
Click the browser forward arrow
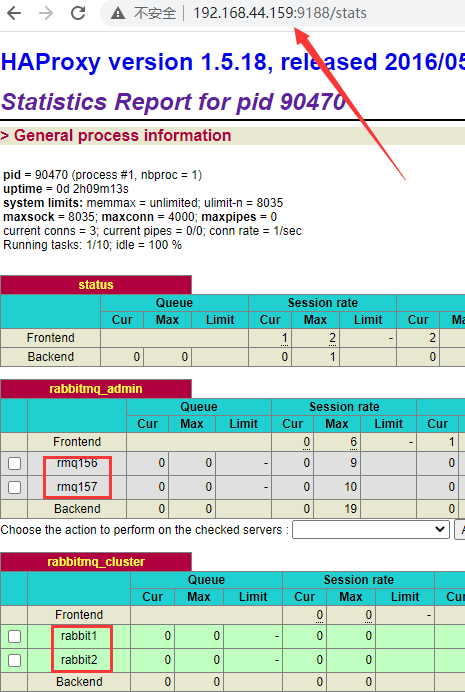pos(45,13)
